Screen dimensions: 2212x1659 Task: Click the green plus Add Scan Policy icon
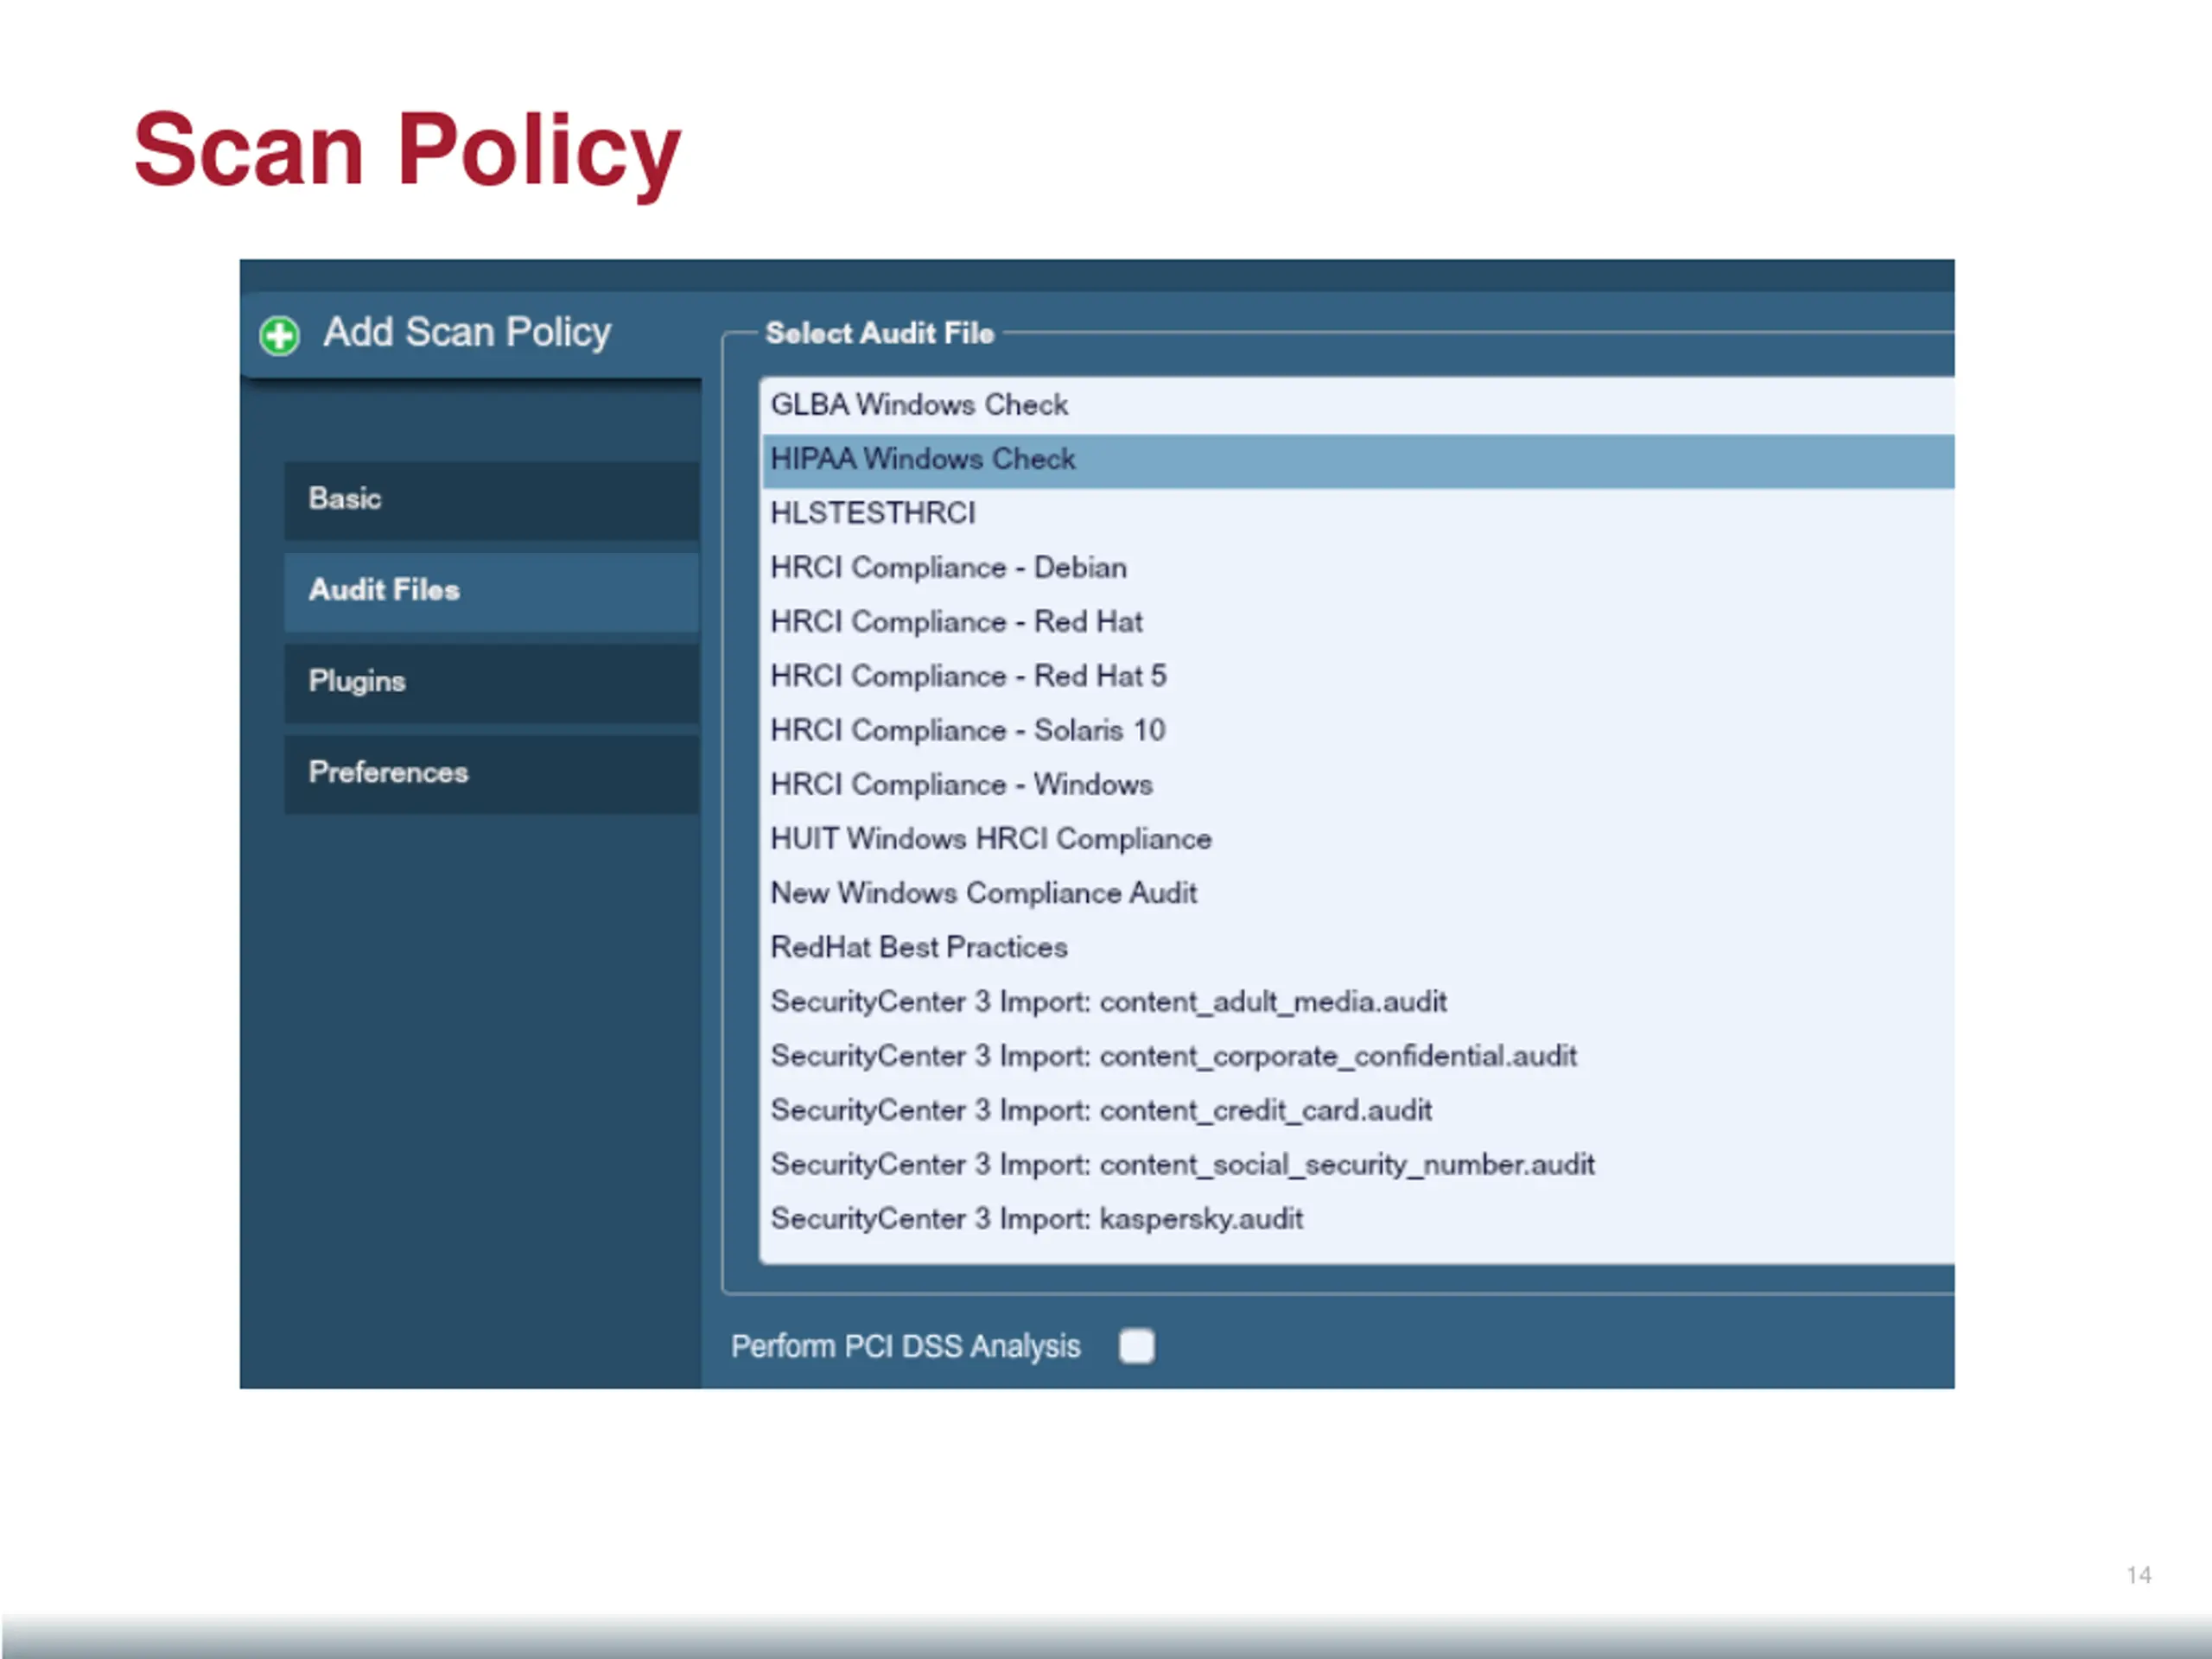[x=279, y=336]
